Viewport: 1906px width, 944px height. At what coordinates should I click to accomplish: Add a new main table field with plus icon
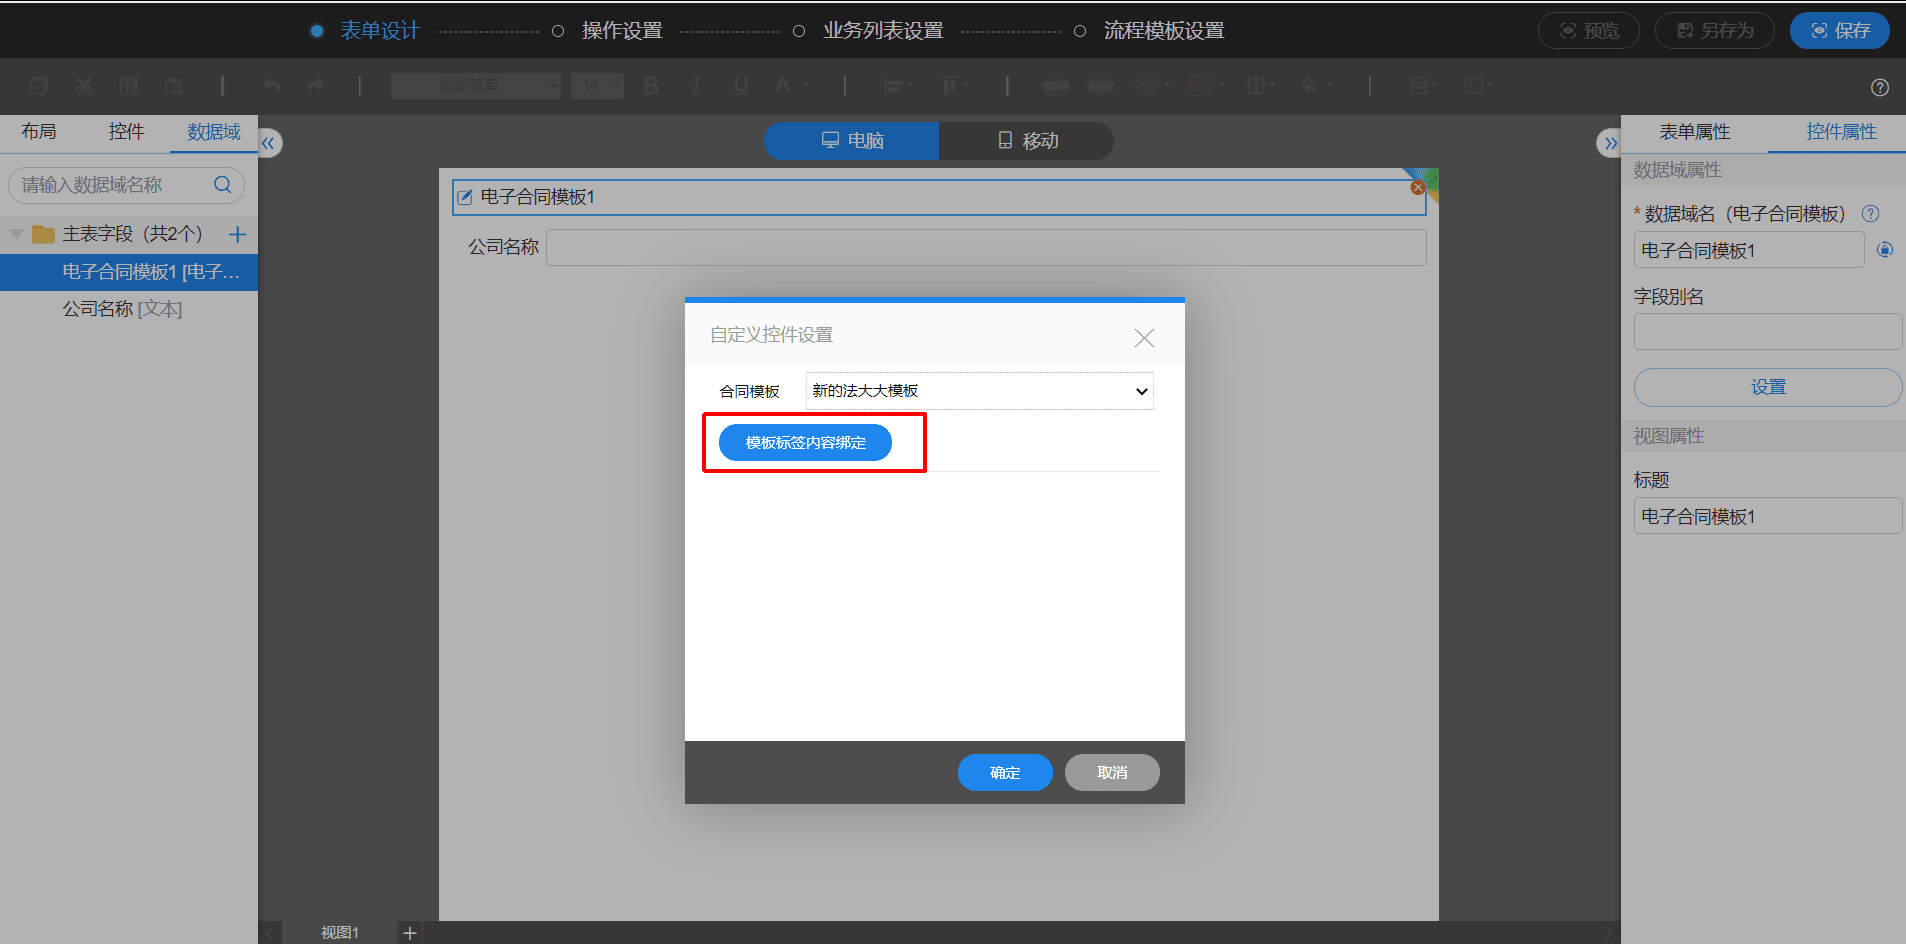click(x=238, y=234)
